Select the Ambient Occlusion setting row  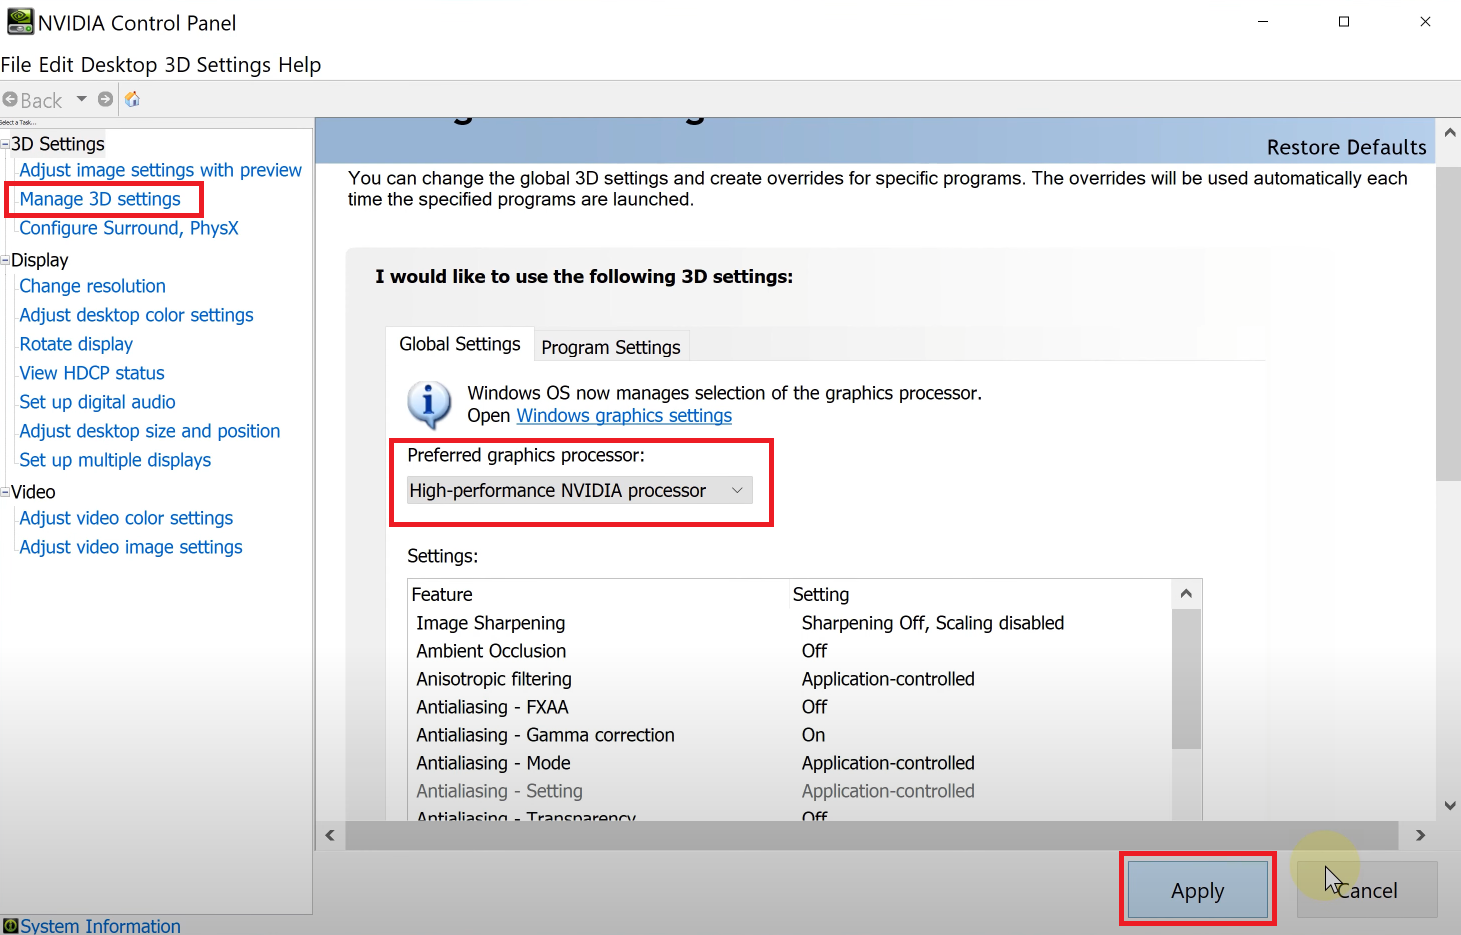[x=491, y=651]
